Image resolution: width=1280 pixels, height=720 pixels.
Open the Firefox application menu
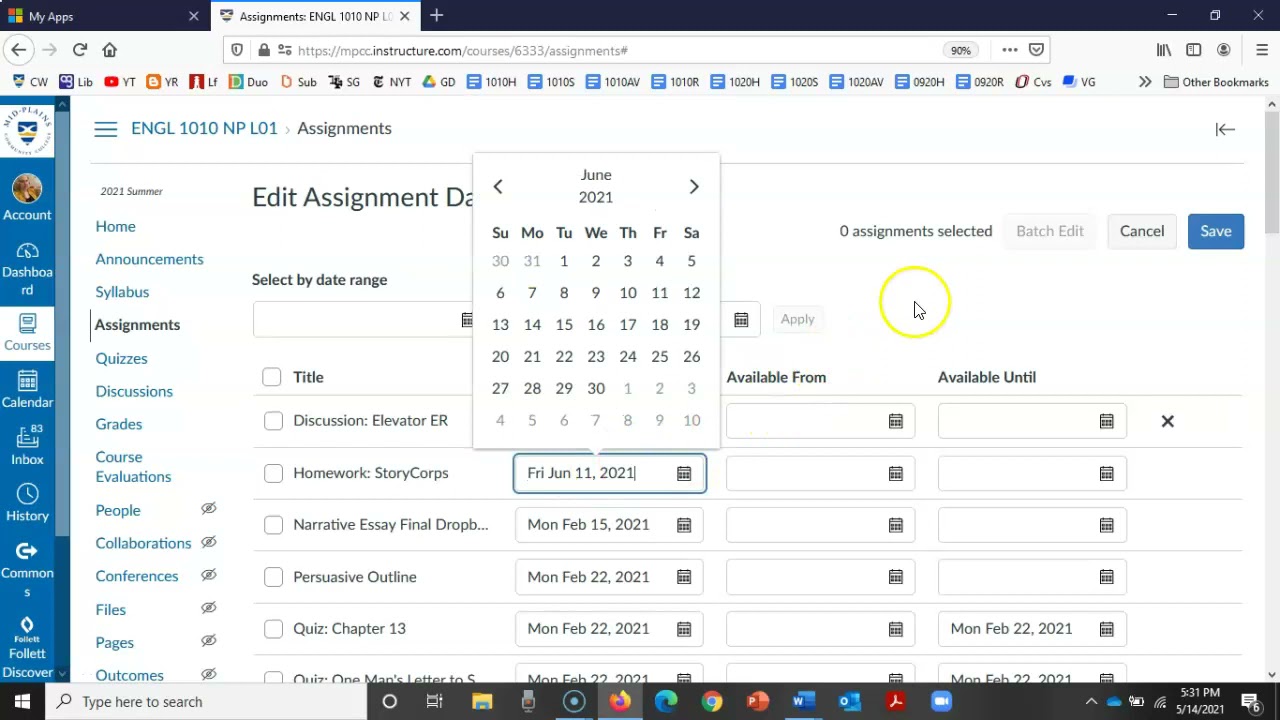[1261, 50]
